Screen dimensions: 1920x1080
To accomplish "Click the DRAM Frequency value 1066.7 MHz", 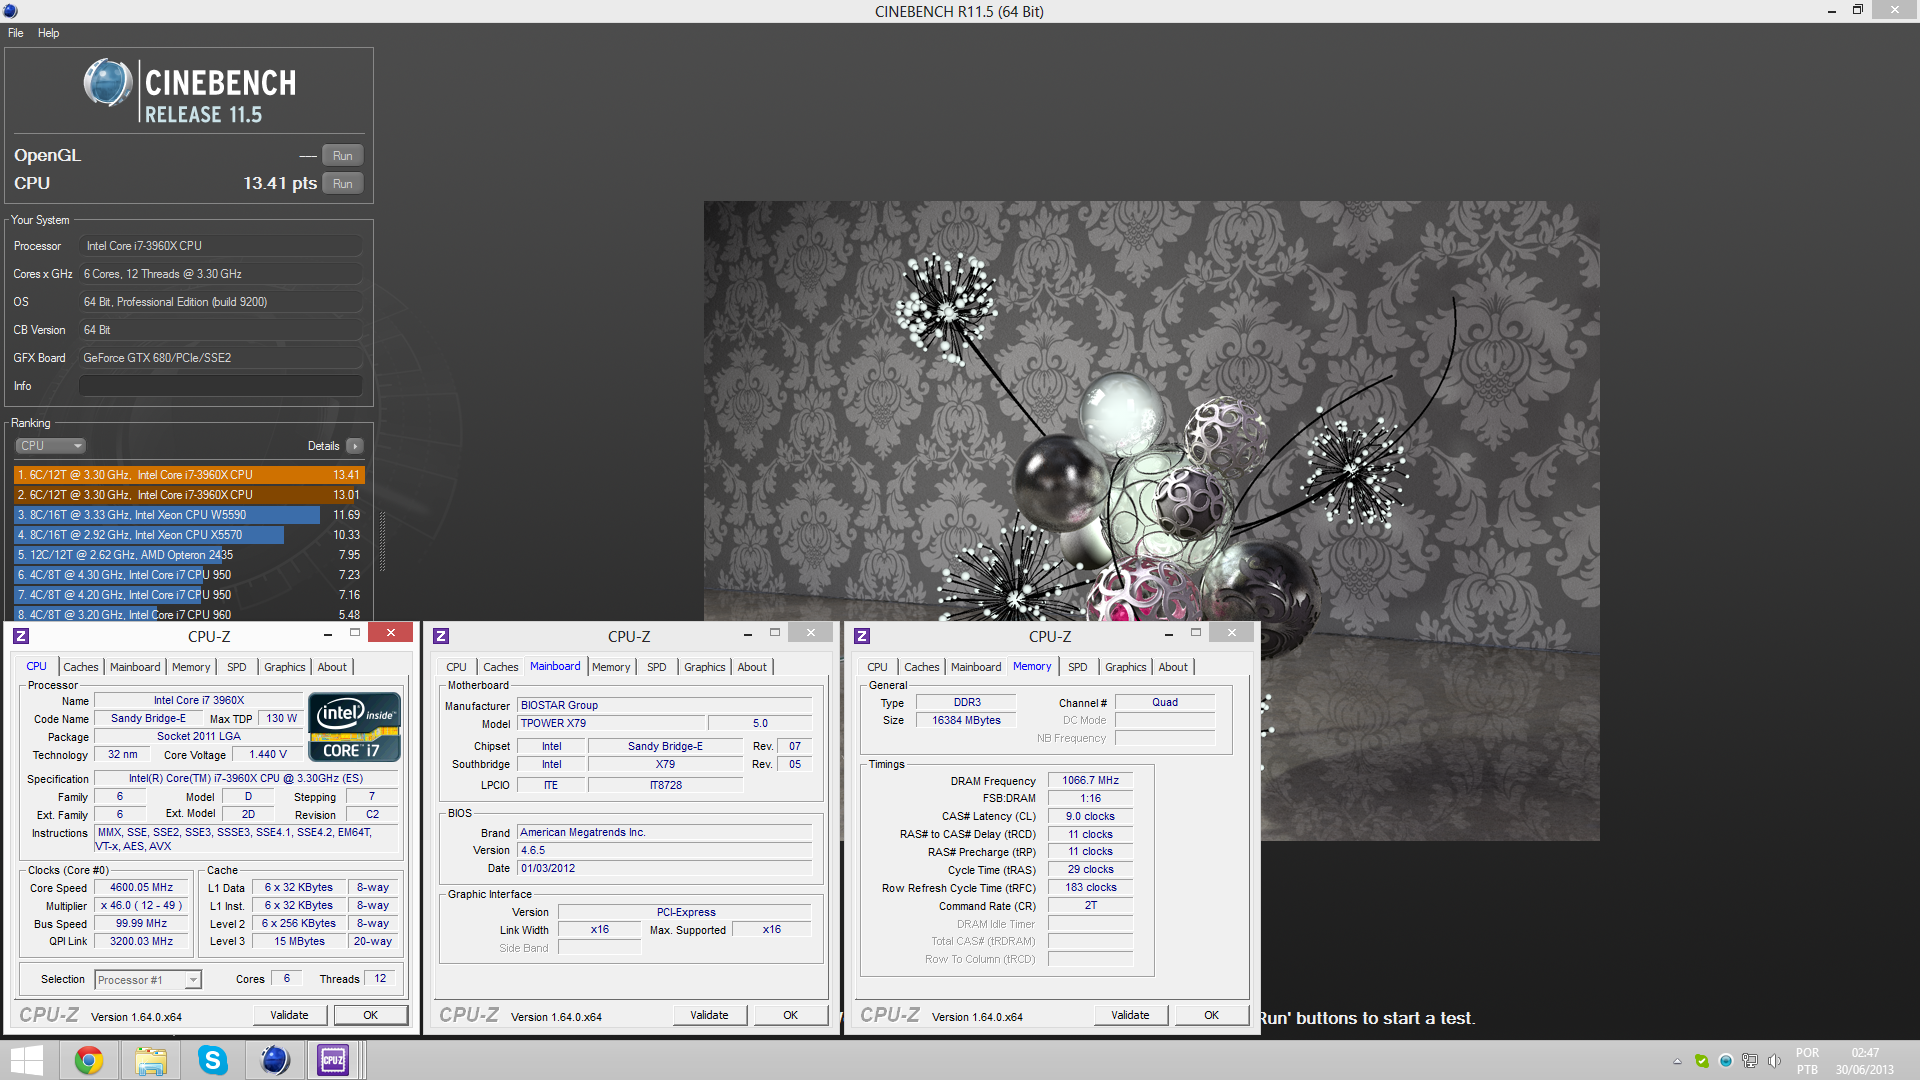I will [1090, 781].
